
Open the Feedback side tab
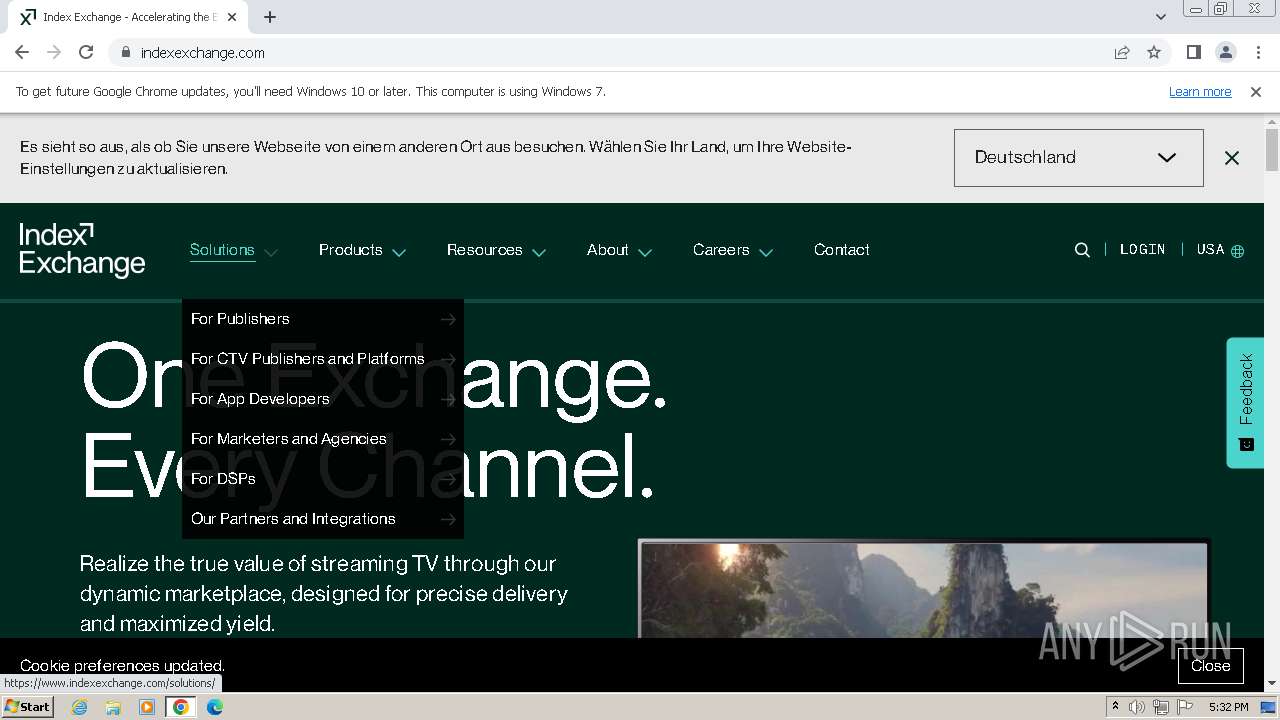coord(1246,402)
